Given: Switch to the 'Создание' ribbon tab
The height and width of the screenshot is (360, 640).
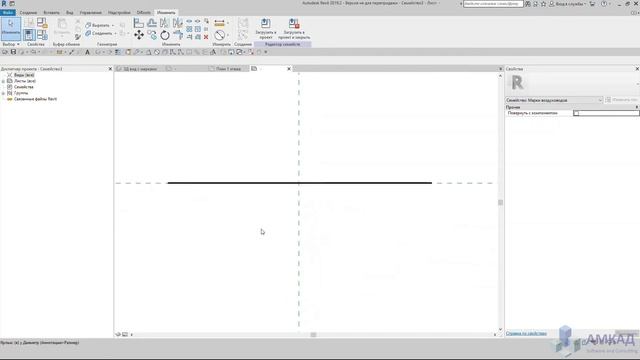Looking at the screenshot, I should pos(28,13).
